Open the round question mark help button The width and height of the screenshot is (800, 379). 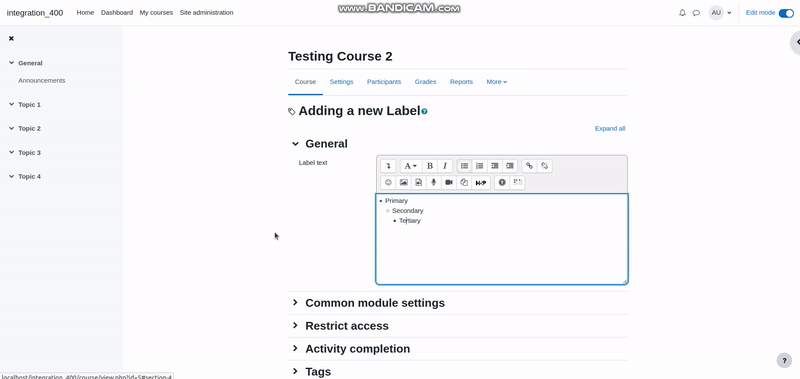[785, 361]
